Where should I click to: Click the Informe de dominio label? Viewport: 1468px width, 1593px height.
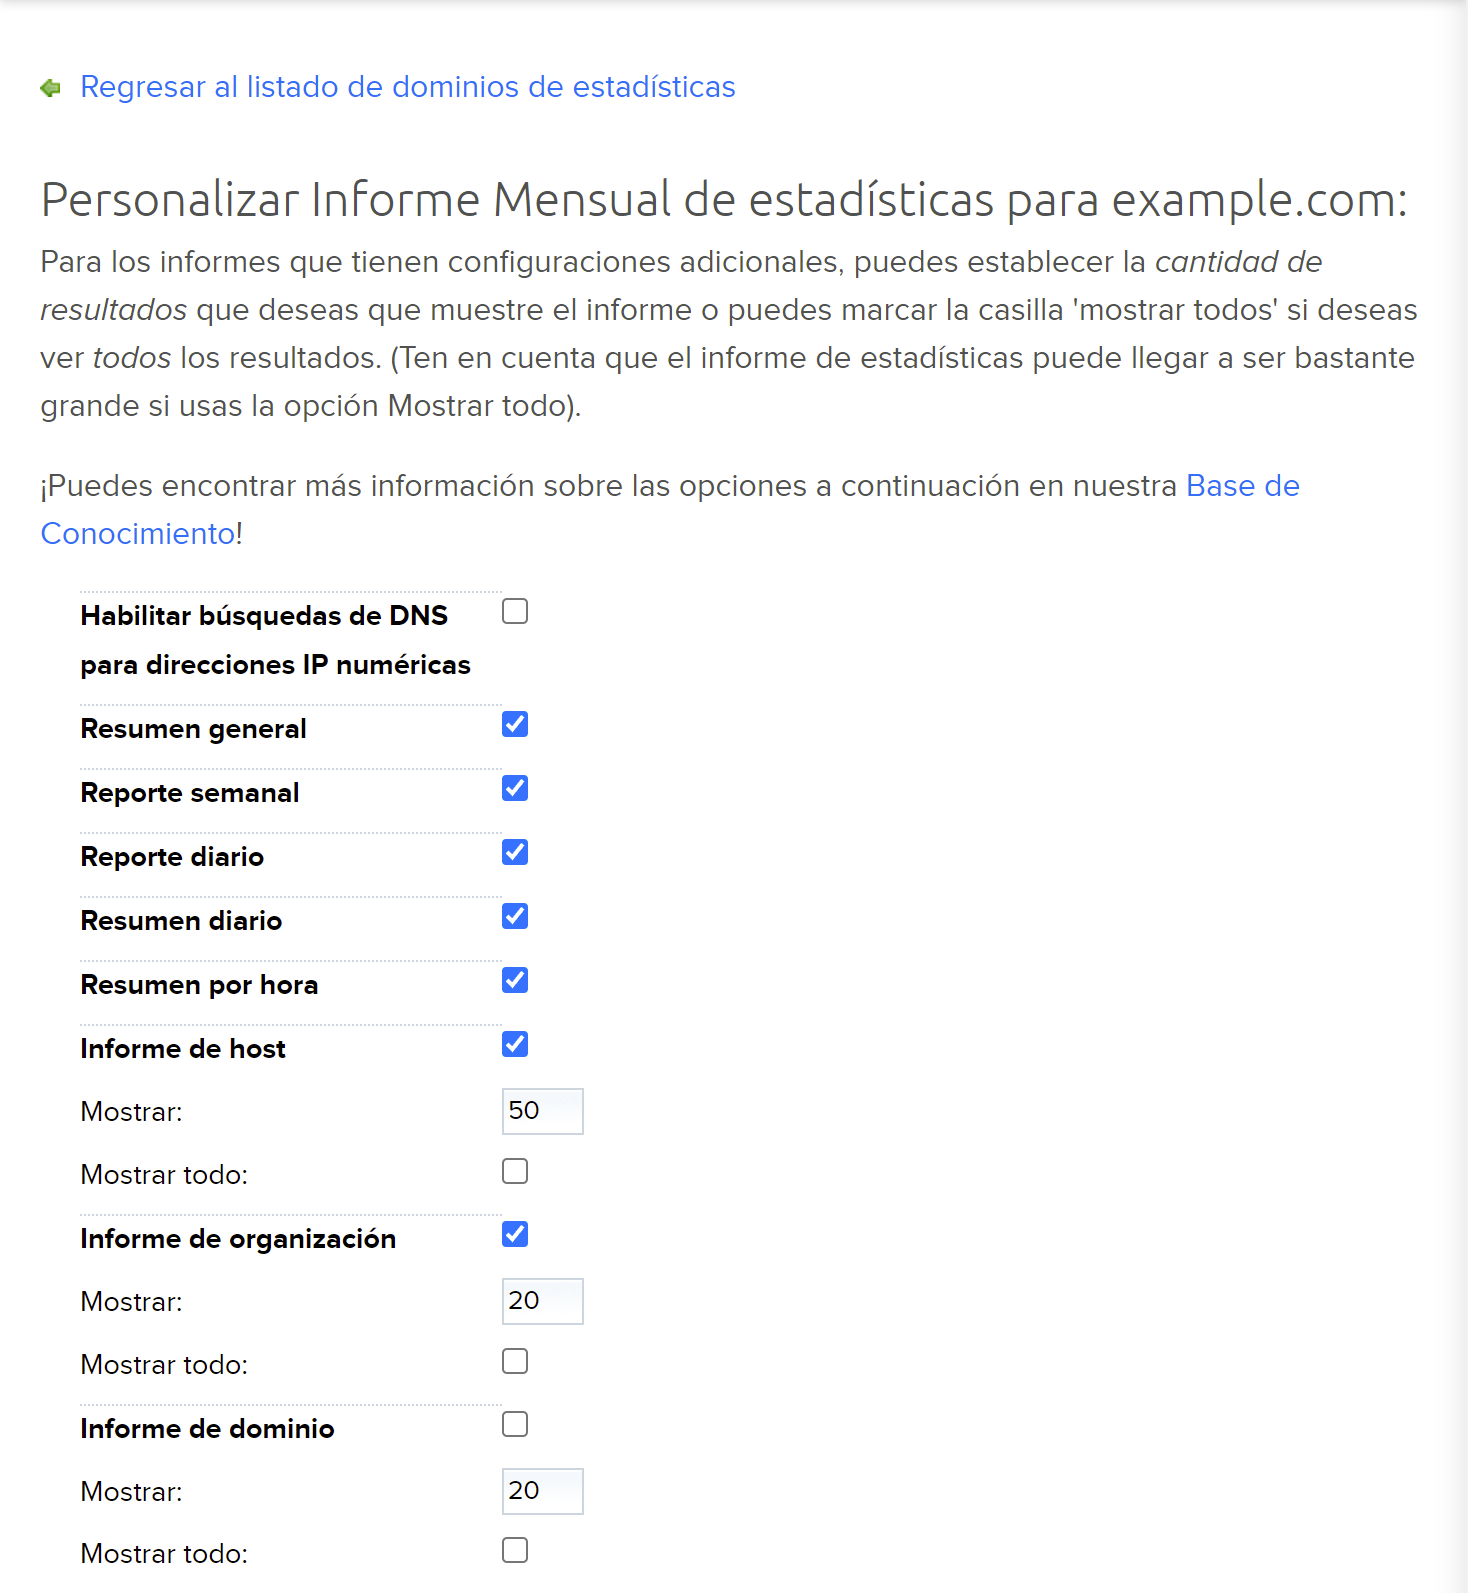click(x=207, y=1428)
